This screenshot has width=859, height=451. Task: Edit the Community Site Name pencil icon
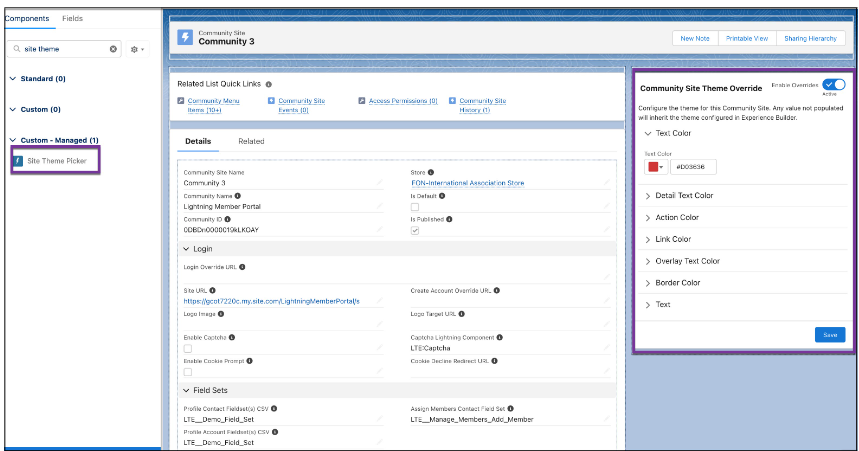pyautogui.click(x=379, y=182)
